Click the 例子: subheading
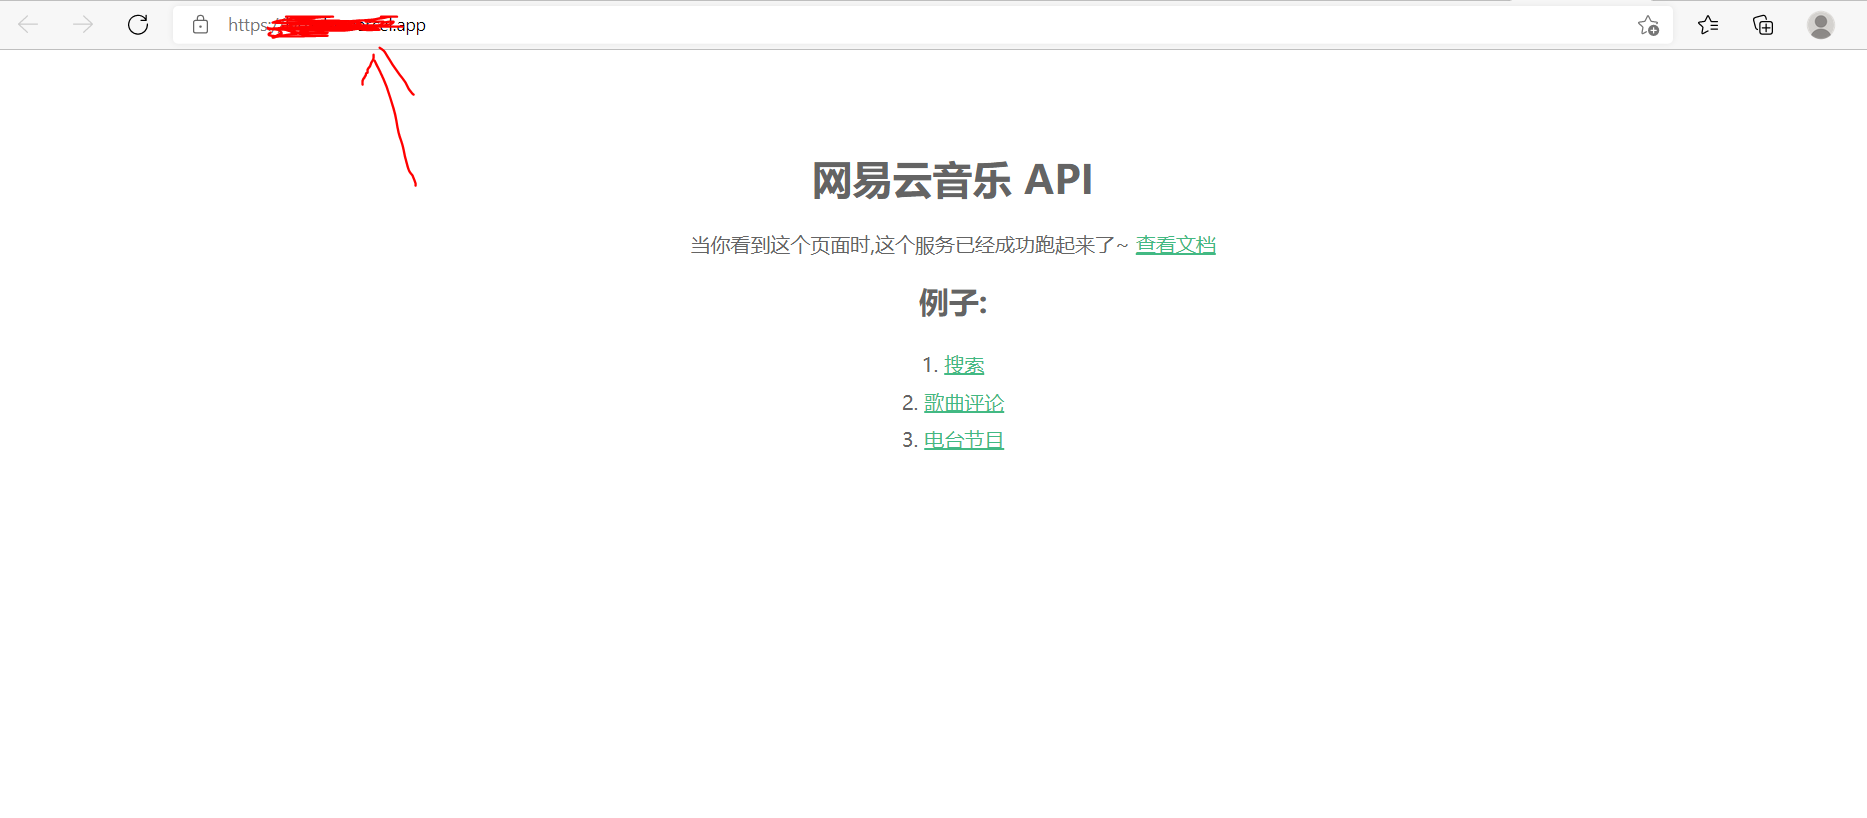Image resolution: width=1867 pixels, height=818 pixels. [x=953, y=303]
